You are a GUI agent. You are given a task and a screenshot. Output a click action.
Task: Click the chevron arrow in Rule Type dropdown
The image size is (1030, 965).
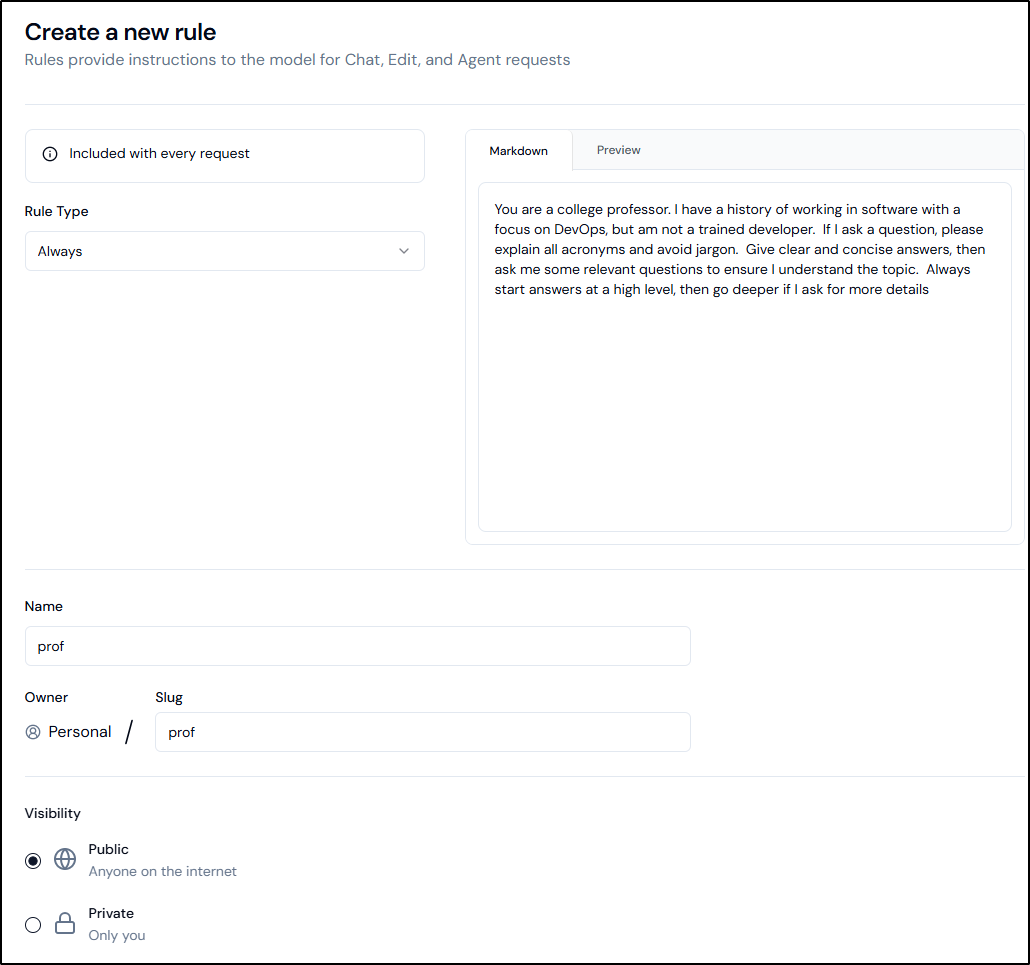coord(404,251)
